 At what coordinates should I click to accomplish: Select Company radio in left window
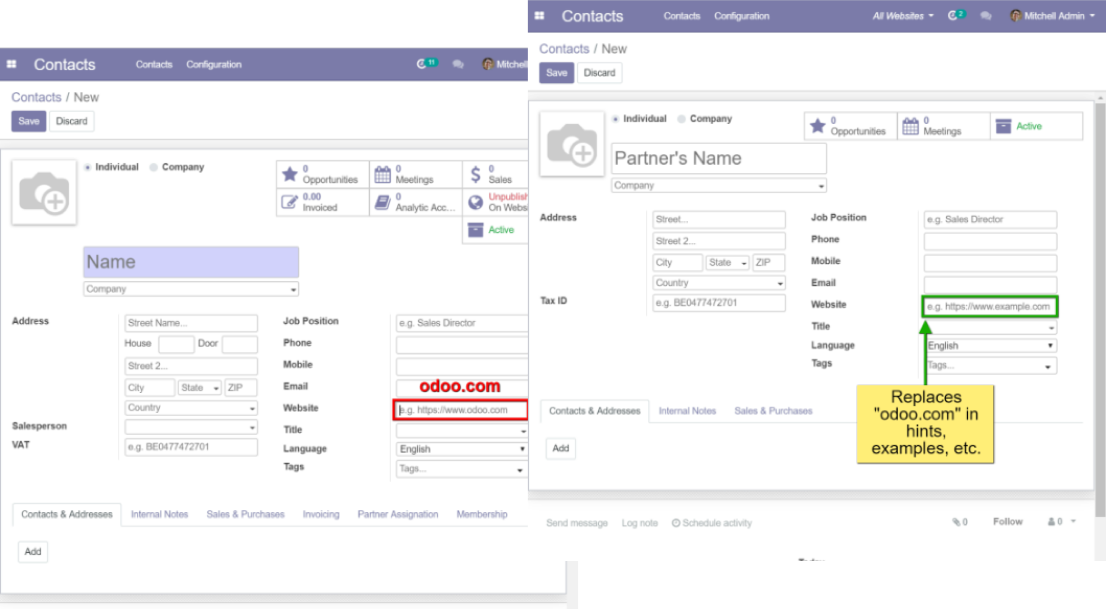tap(154, 167)
